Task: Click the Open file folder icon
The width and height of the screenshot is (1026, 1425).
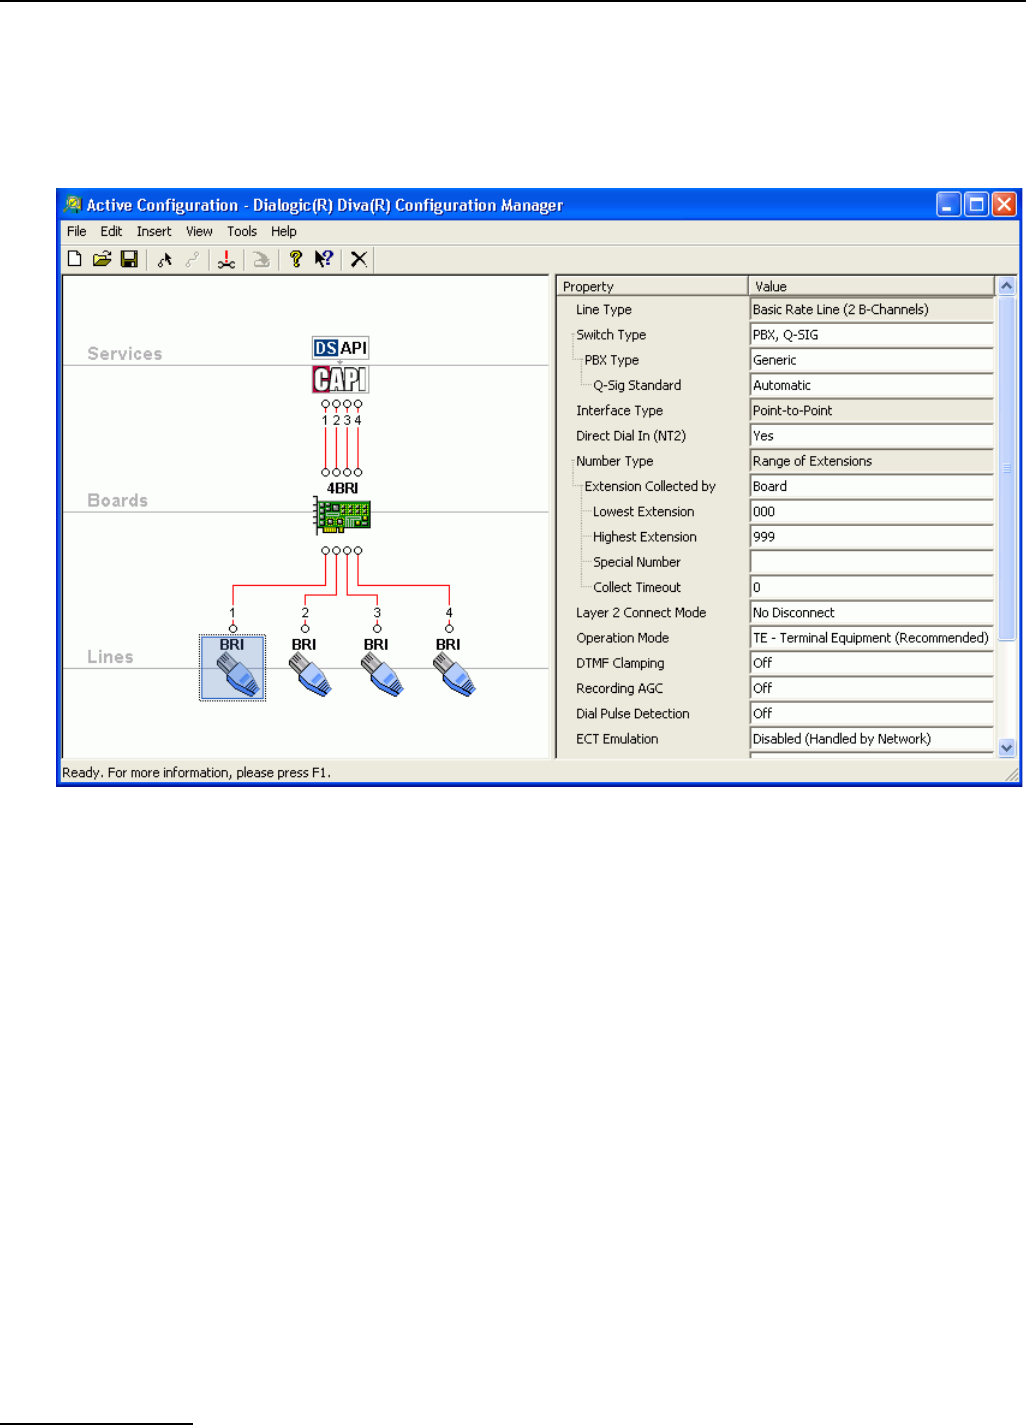Action: [x=102, y=259]
